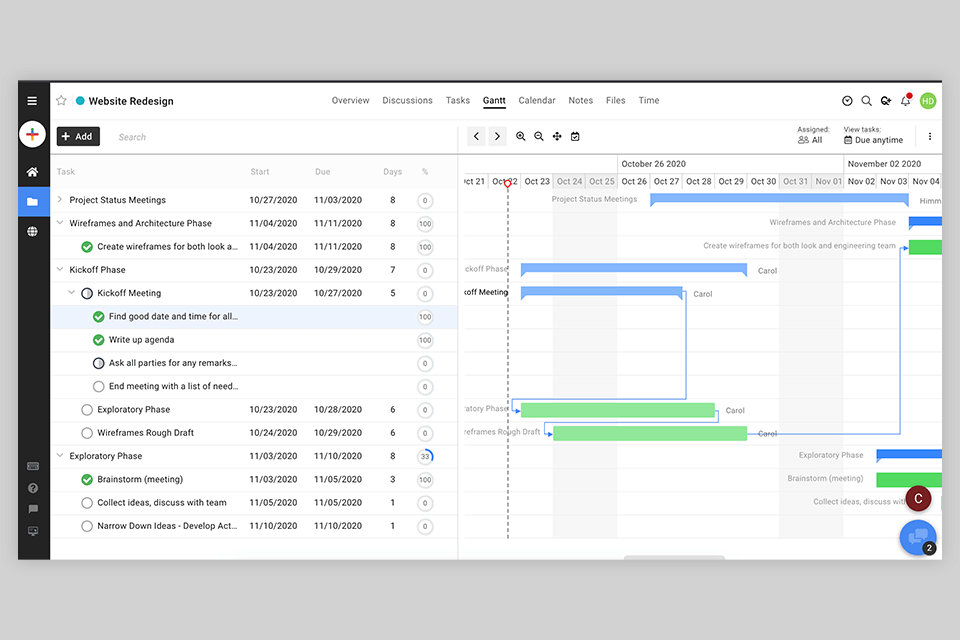Go to the Home icon in sidebar

32,172
